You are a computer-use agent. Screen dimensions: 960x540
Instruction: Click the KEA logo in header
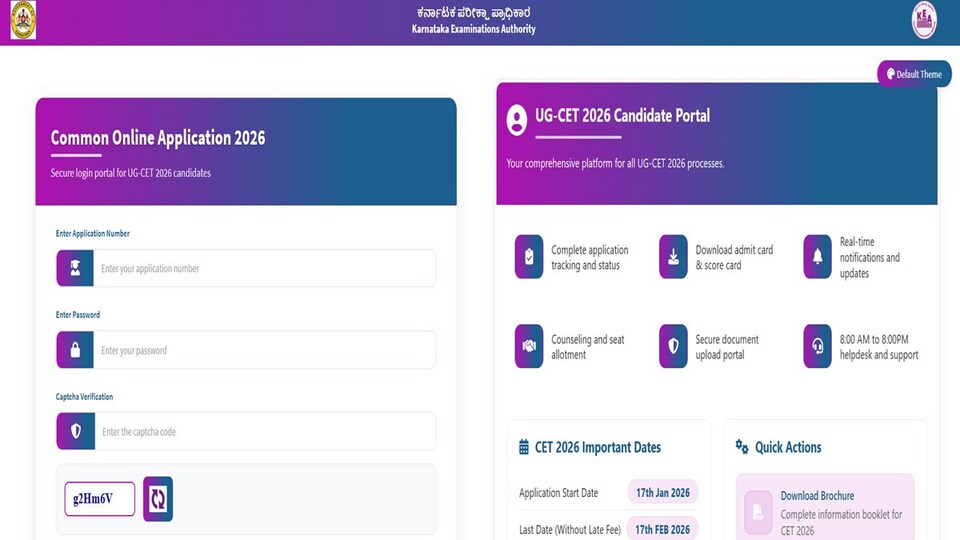click(x=924, y=20)
